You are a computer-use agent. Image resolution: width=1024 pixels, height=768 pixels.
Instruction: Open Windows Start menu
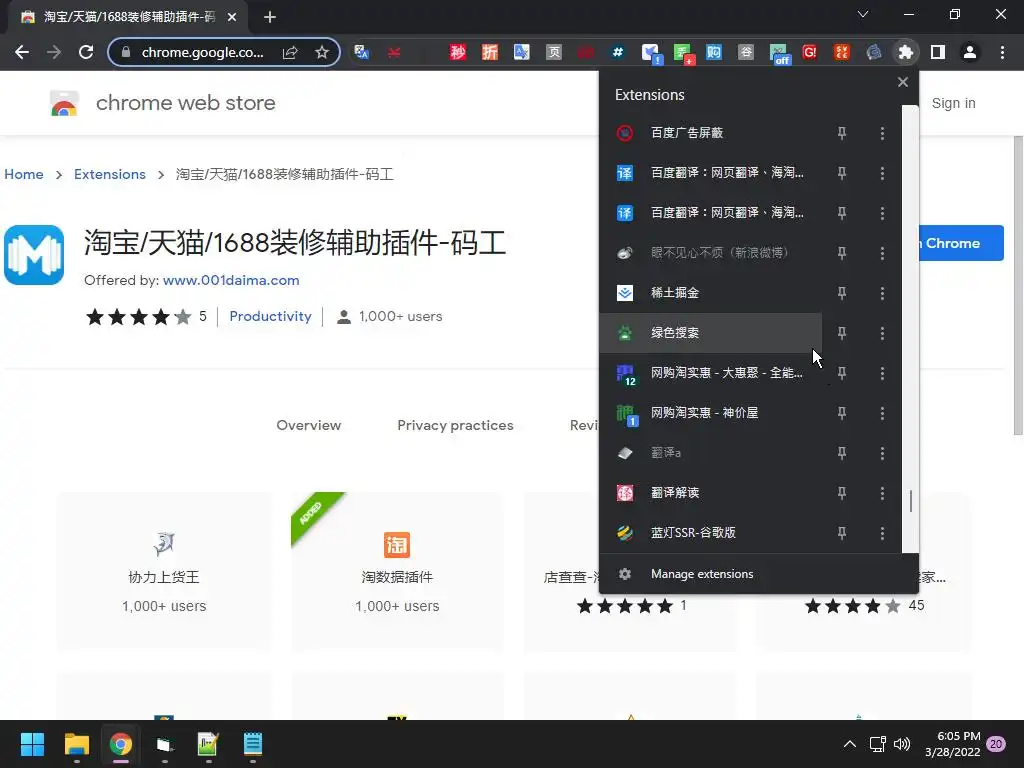point(32,744)
